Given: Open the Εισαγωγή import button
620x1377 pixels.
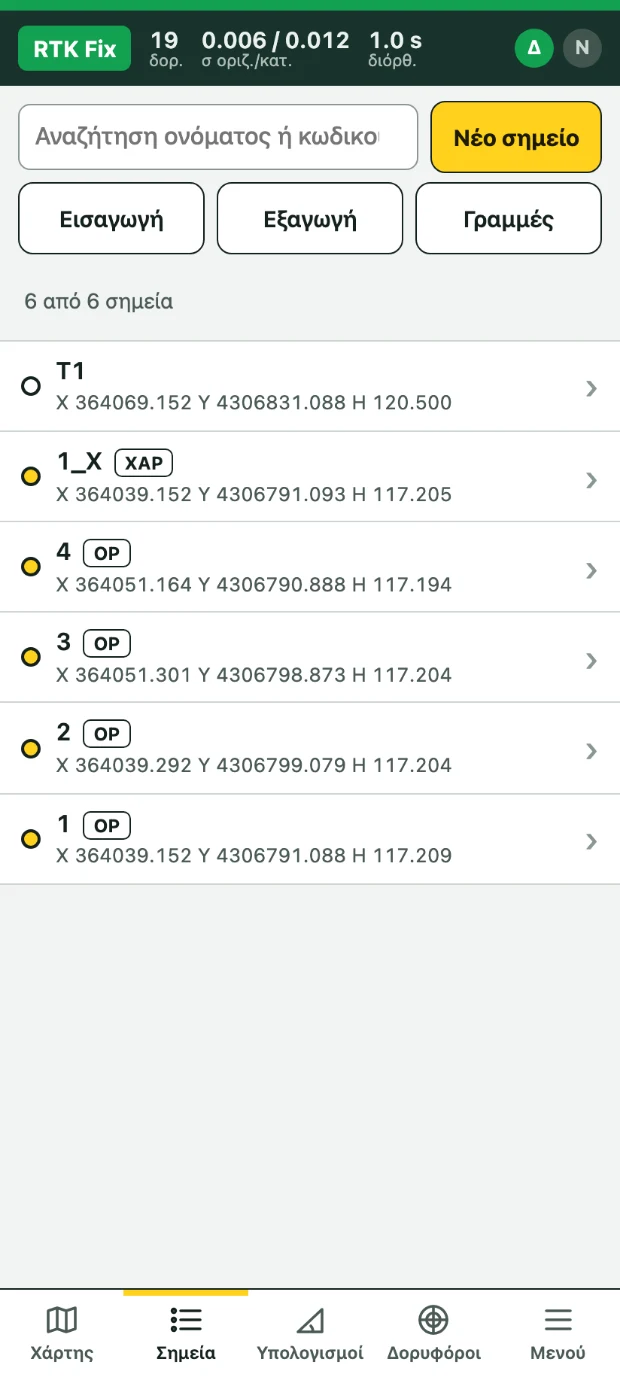Looking at the screenshot, I should coord(111,219).
